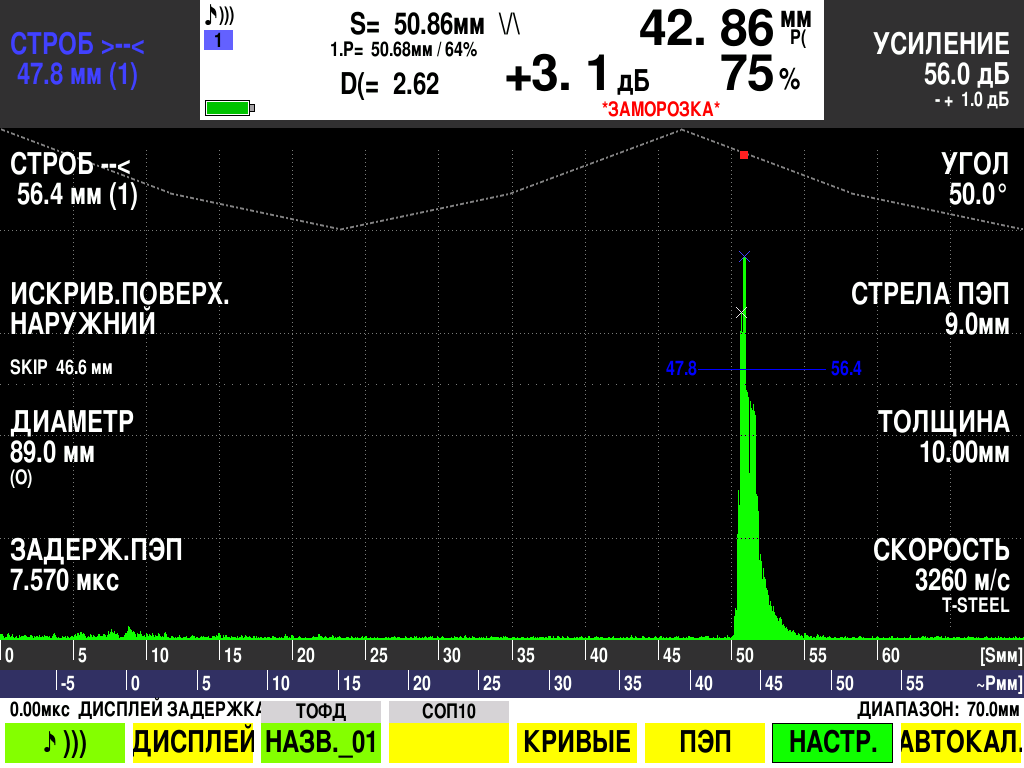Click the blue channel 1 badge

click(218, 41)
